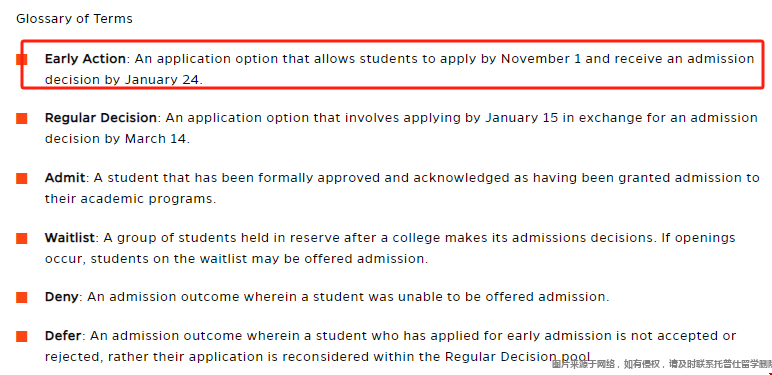This screenshot has height=375, width=772.
Task: Click the bold Regular Decision term
Action: pos(100,118)
